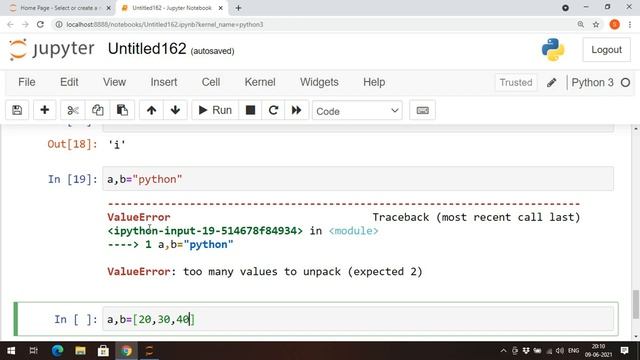Image resolution: width=640 pixels, height=360 pixels.
Task: Reload the page in the browser
Action: 40,24
